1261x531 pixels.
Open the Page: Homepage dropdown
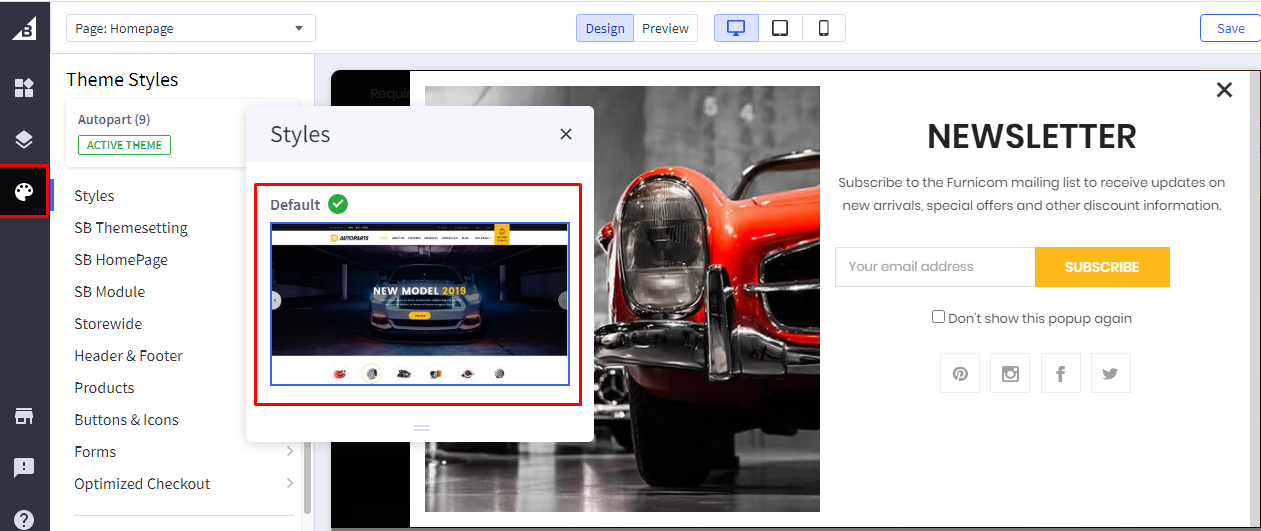tap(190, 28)
